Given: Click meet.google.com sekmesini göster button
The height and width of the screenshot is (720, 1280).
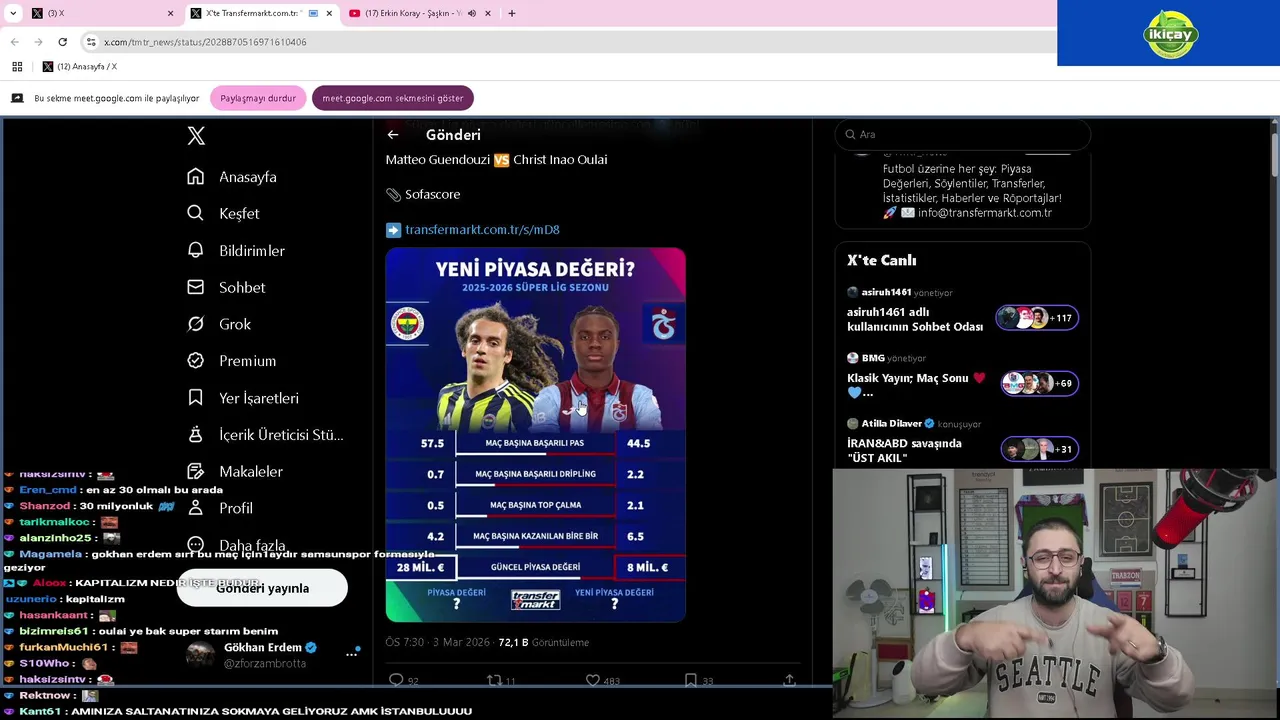Looking at the screenshot, I should click(392, 98).
